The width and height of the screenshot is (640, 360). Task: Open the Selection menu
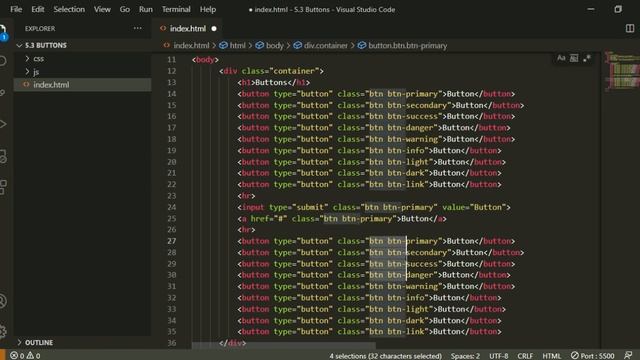point(69,9)
